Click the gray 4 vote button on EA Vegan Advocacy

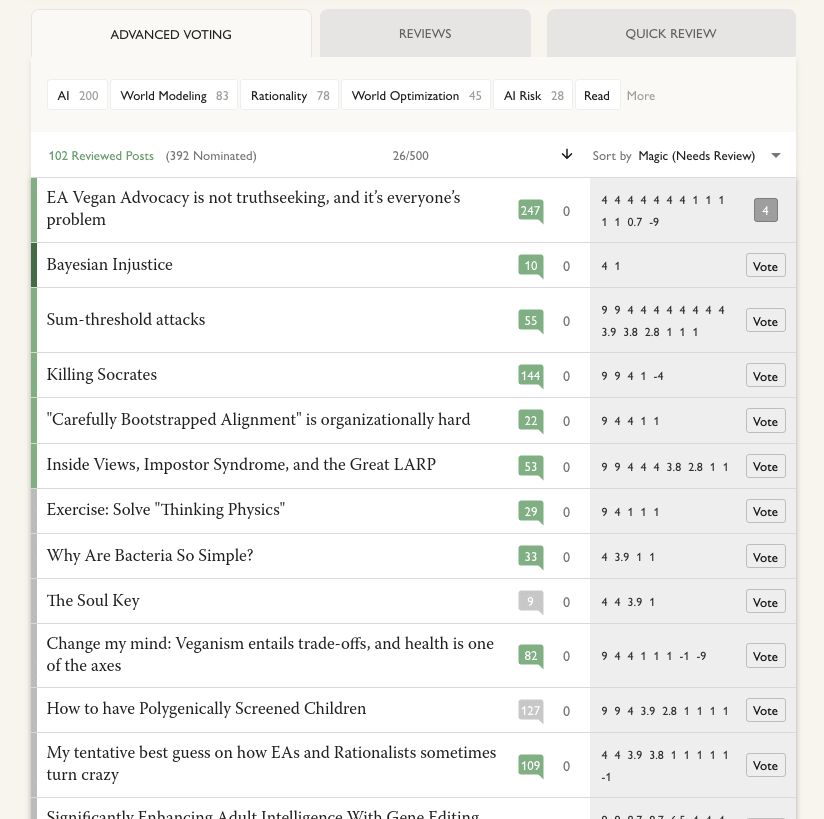(766, 210)
